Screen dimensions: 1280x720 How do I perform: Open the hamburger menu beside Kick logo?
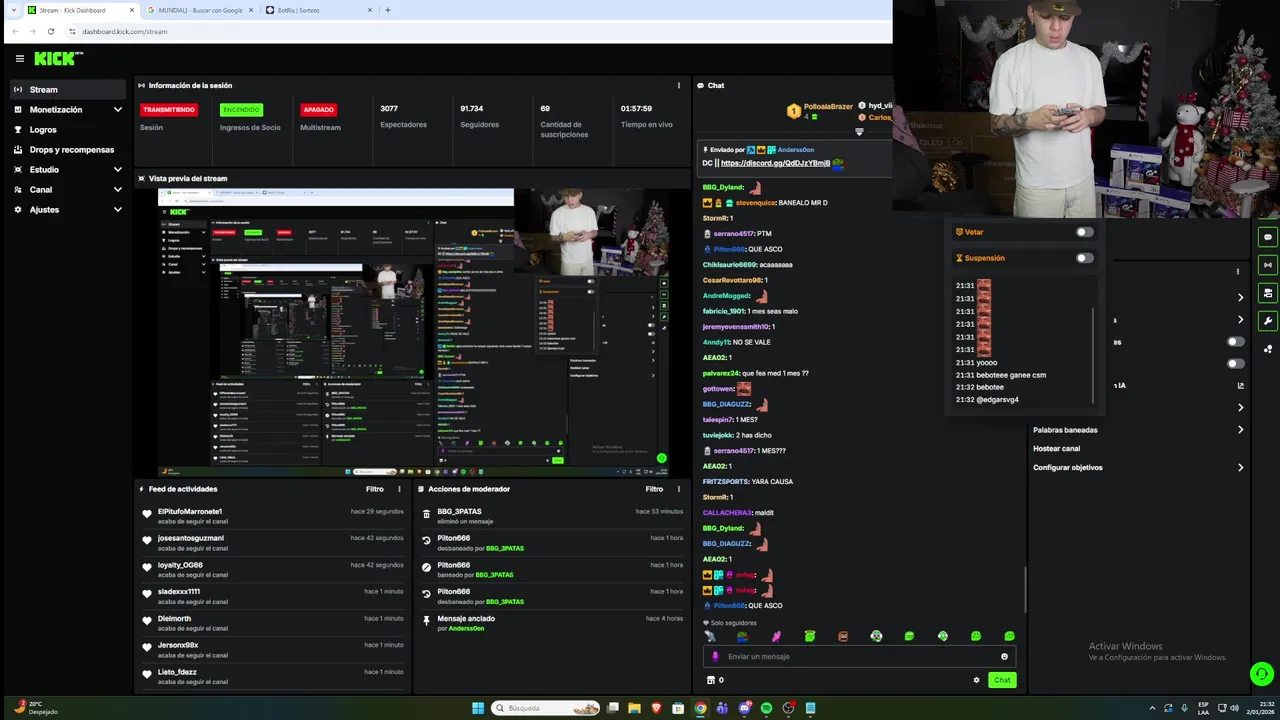tap(19, 59)
